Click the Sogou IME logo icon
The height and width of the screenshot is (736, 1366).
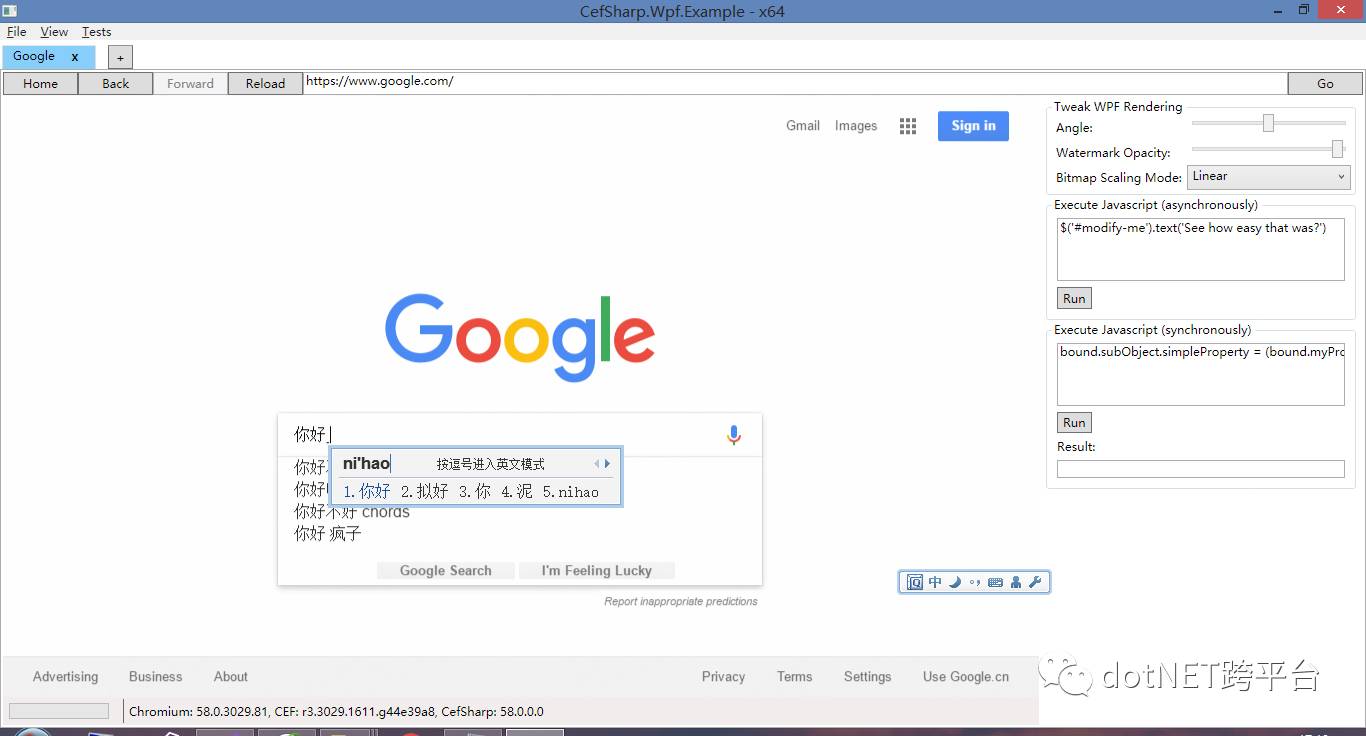(x=914, y=582)
